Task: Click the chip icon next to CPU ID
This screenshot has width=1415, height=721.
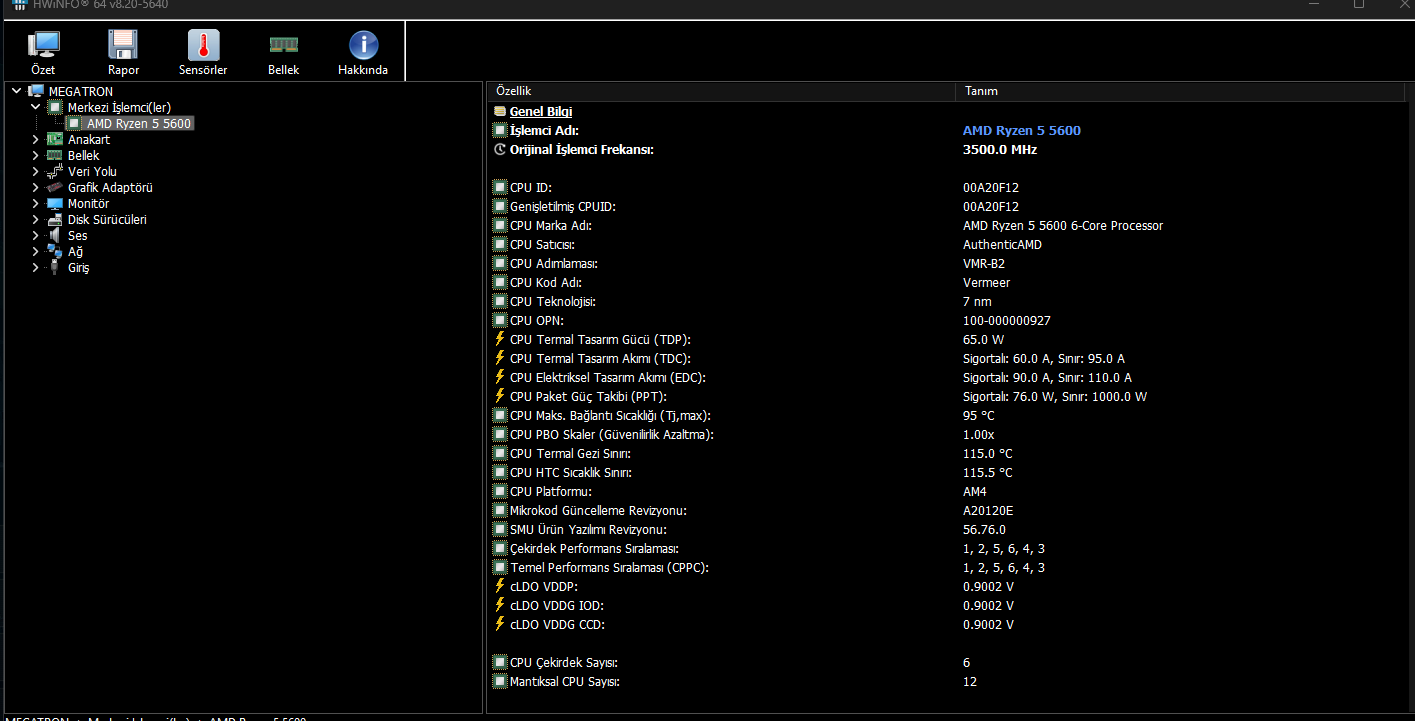Action: (x=500, y=188)
